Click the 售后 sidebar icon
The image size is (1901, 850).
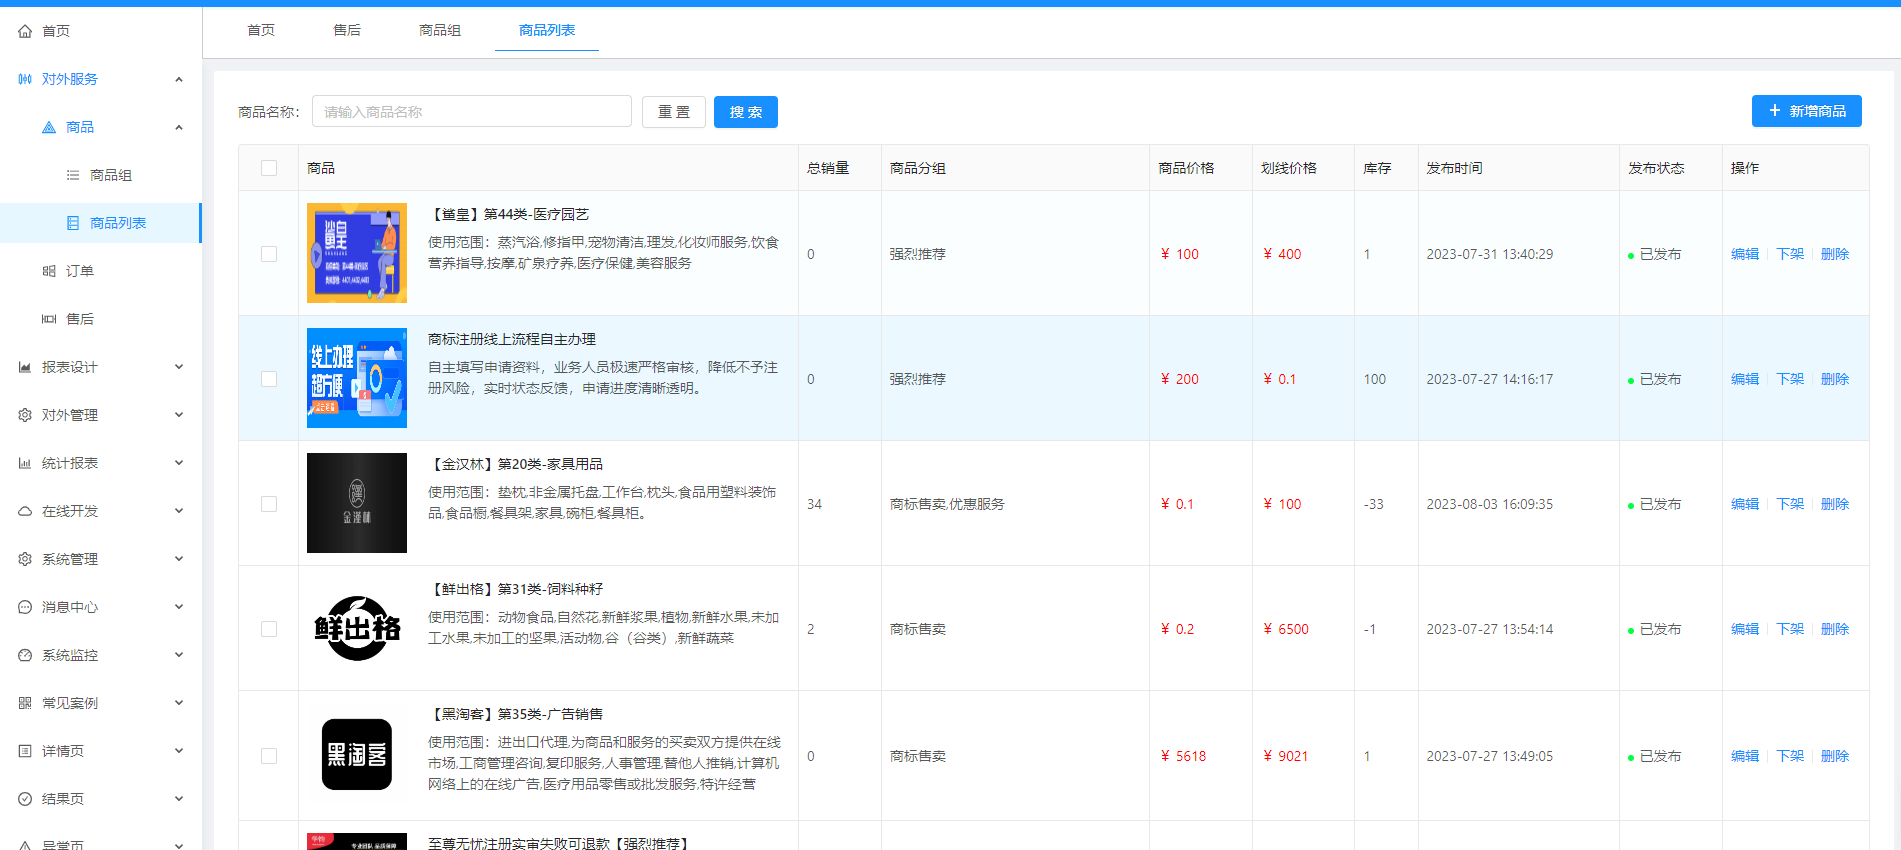pyautogui.click(x=49, y=319)
